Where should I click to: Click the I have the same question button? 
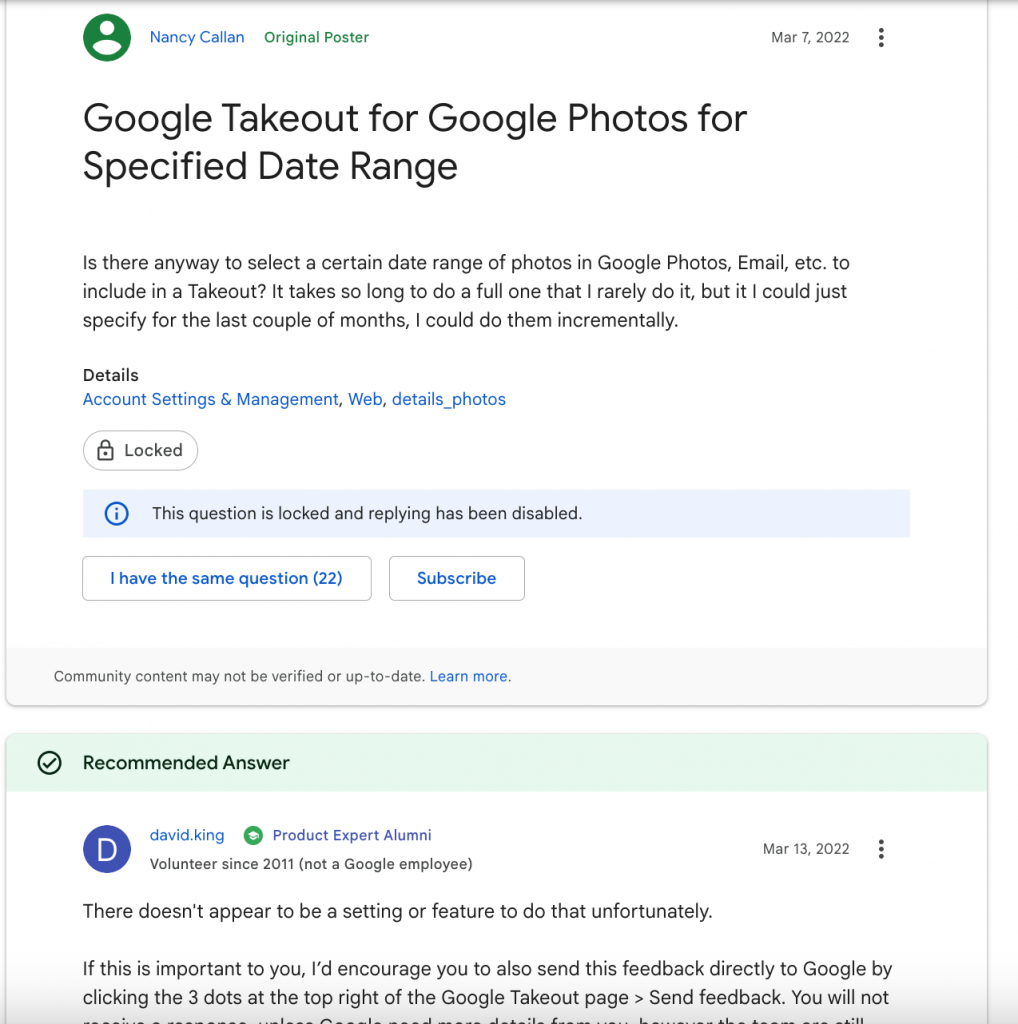[x=227, y=579]
